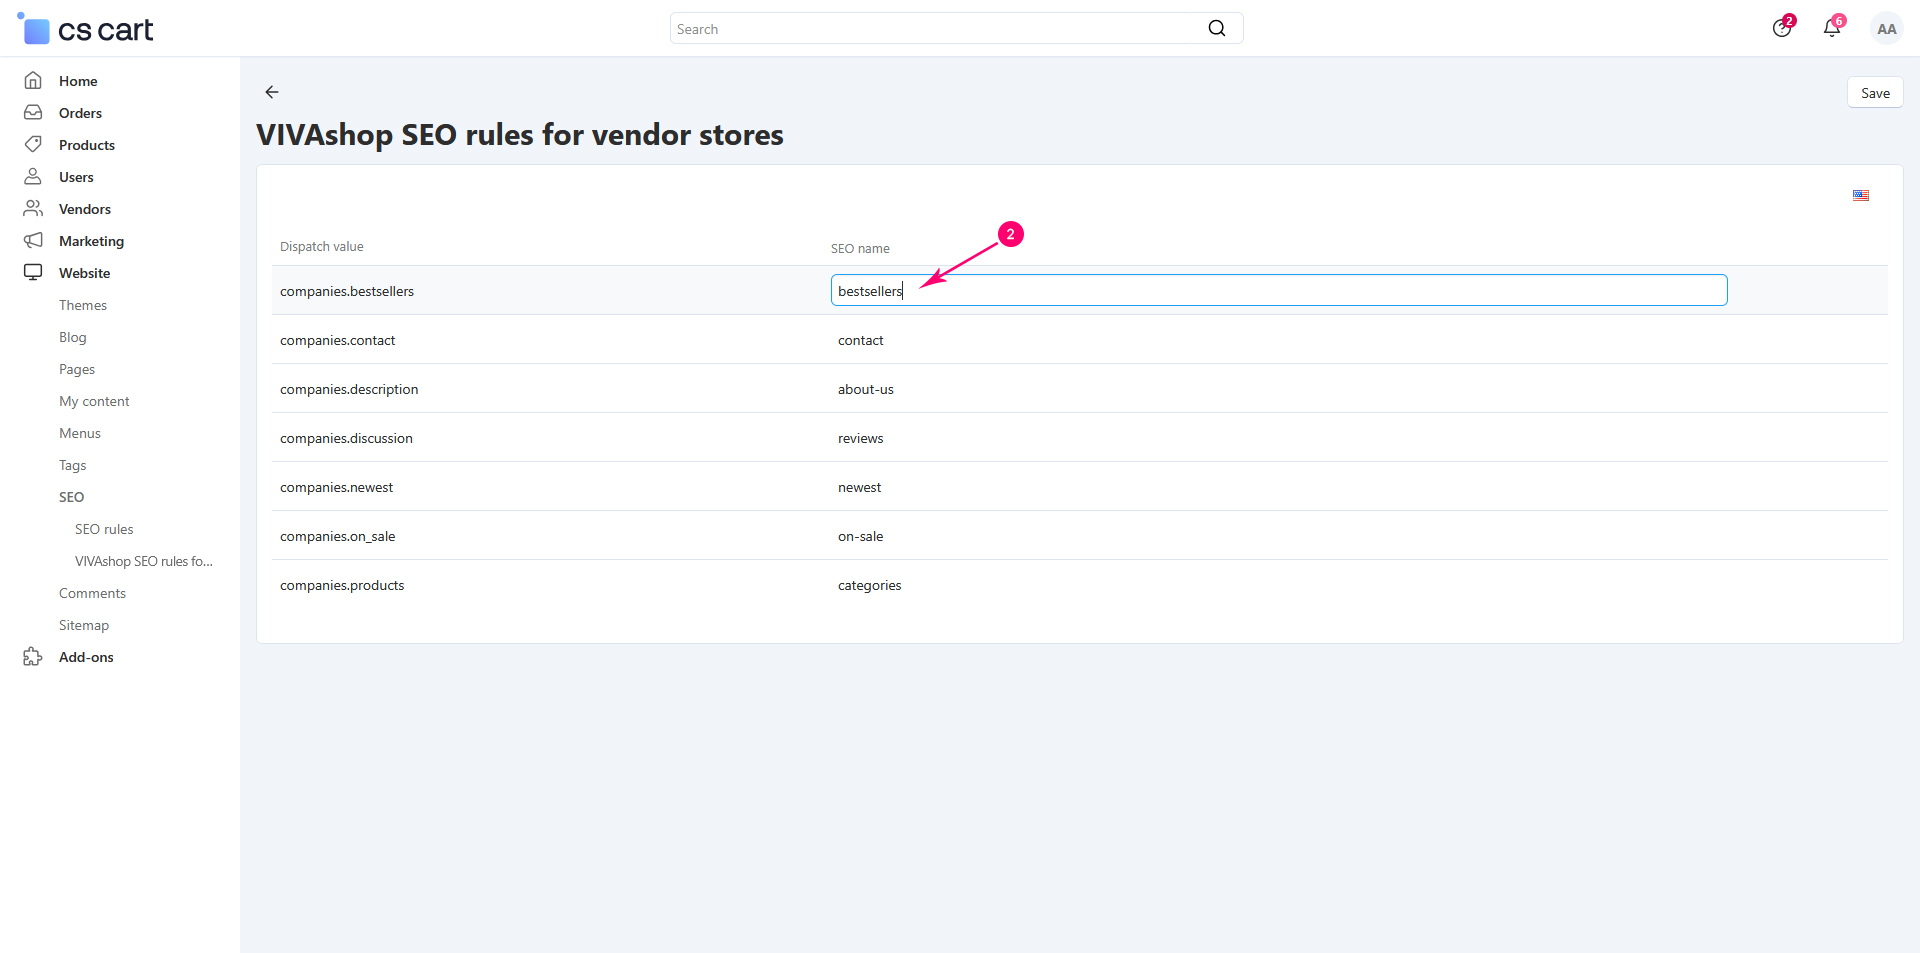Viewport: 1920px width, 953px height.
Task: Click the CS-Cart logo
Action: [86, 30]
